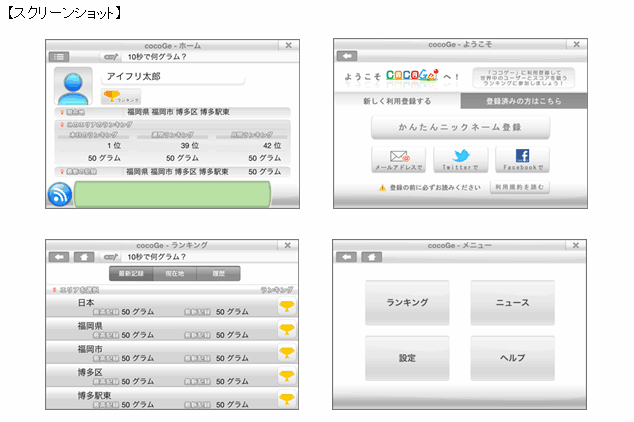This screenshot has width=634, height=422.
Task: Register with the Twitter bird button
Action: pos(461,160)
